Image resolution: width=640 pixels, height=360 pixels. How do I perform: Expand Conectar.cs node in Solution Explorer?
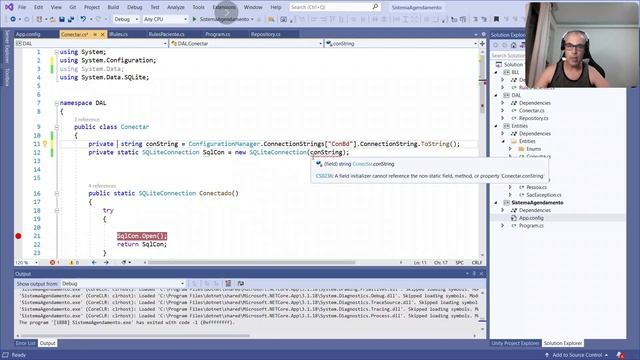click(x=503, y=111)
